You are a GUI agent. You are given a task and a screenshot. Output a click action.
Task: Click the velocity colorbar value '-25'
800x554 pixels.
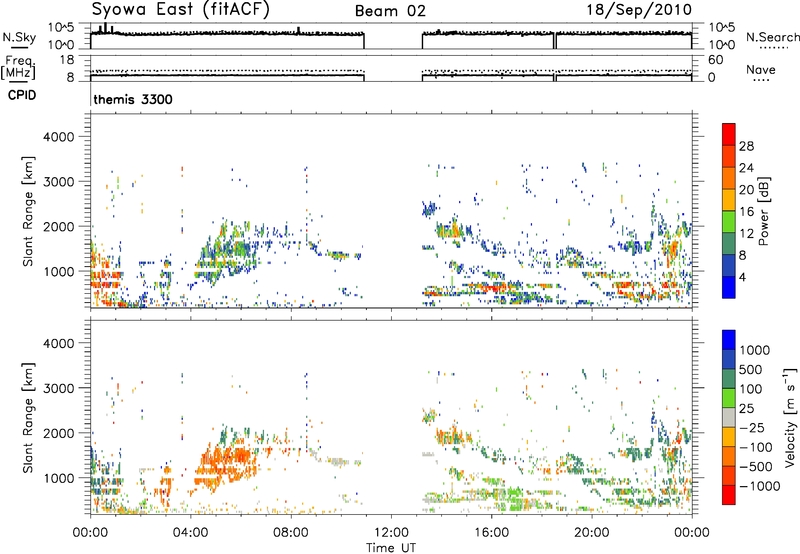click(x=752, y=427)
